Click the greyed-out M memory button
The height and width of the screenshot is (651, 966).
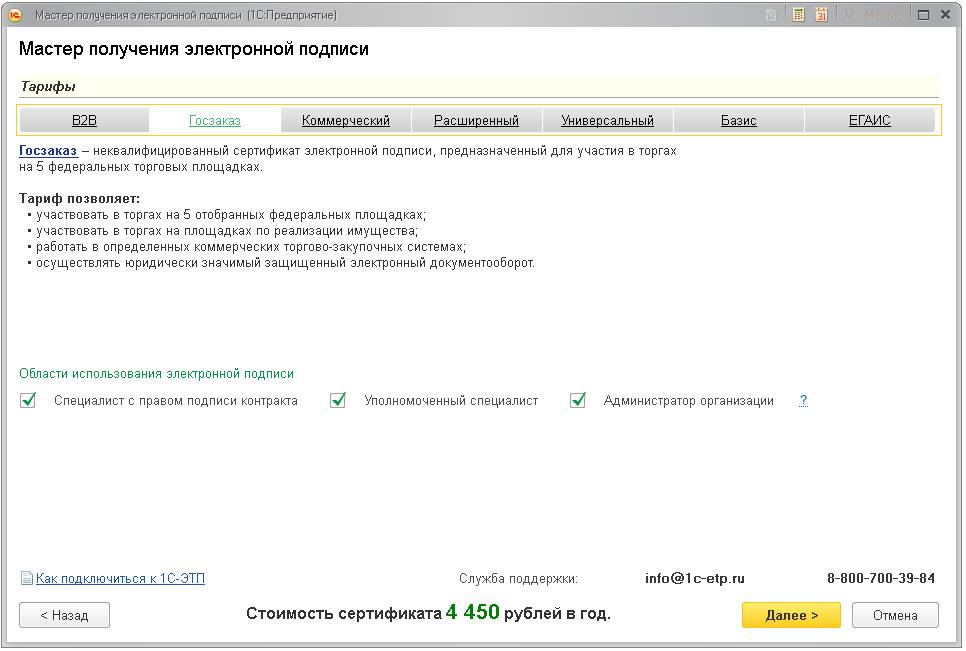coord(851,15)
